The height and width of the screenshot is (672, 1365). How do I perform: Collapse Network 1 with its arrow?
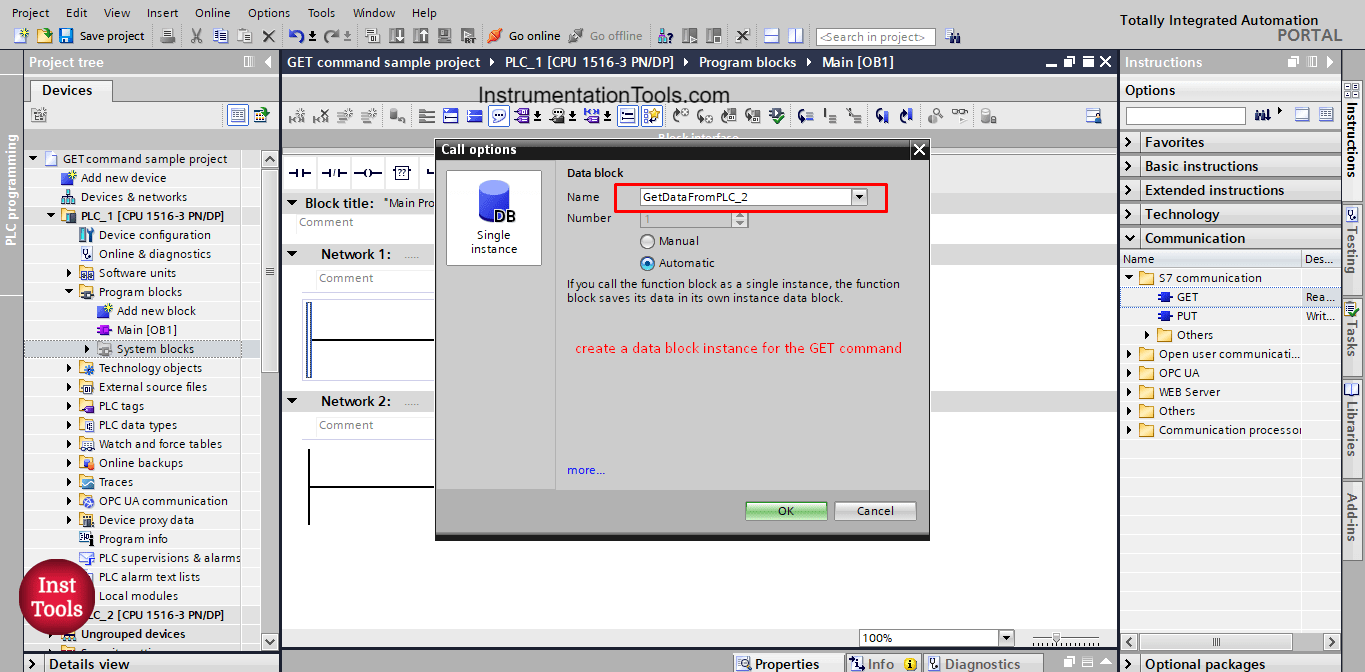(x=293, y=254)
